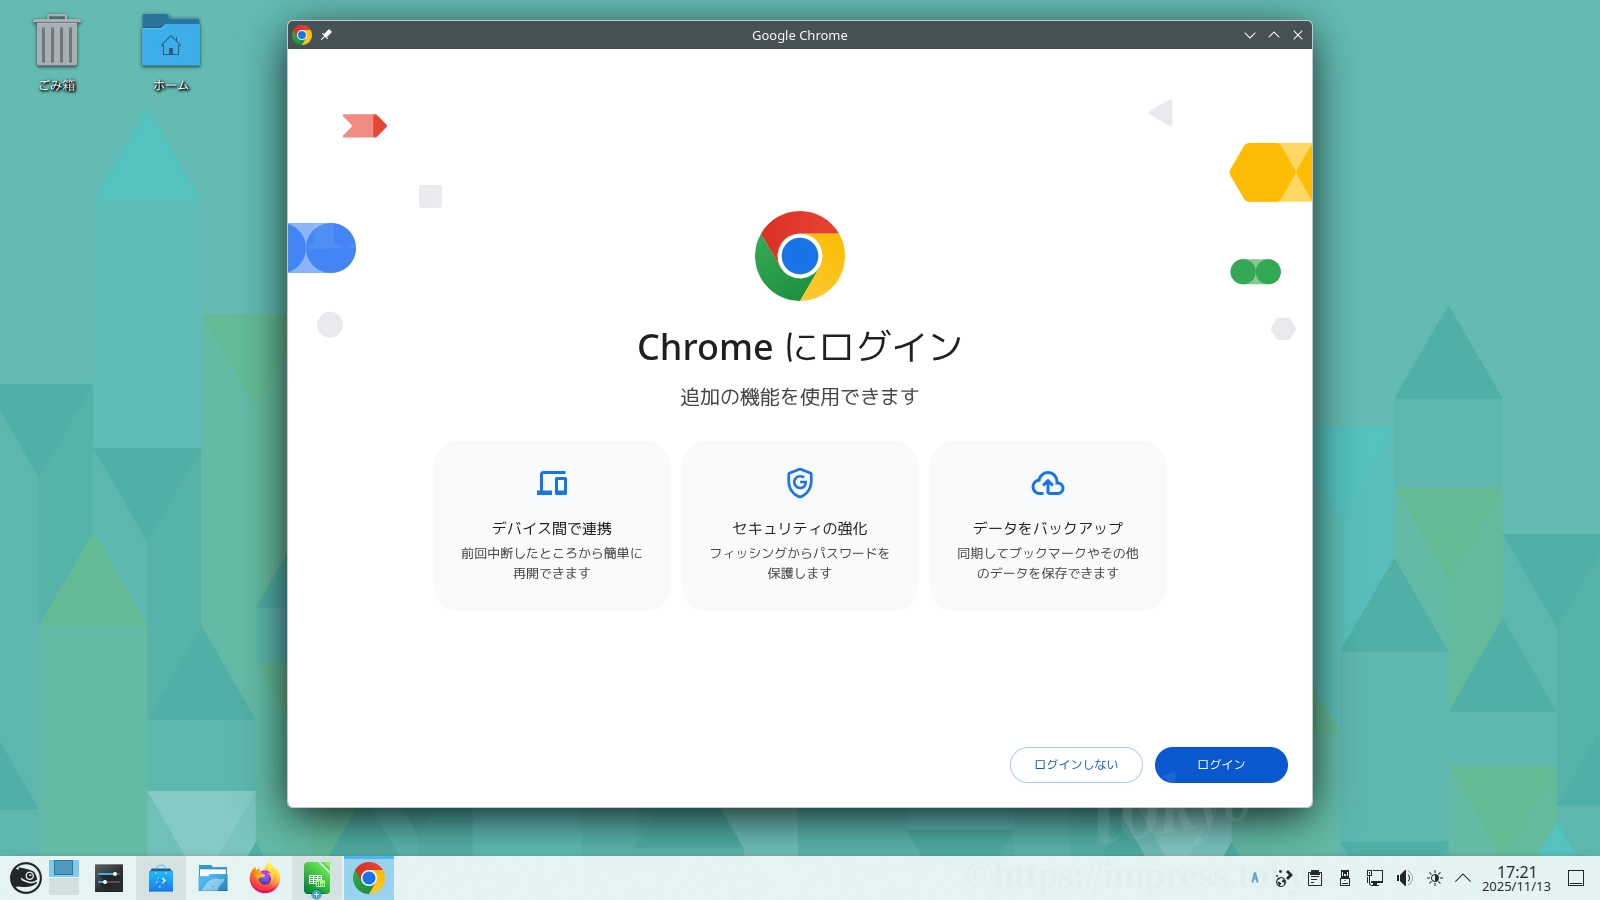Expand hidden system tray icons arrow

1463,878
